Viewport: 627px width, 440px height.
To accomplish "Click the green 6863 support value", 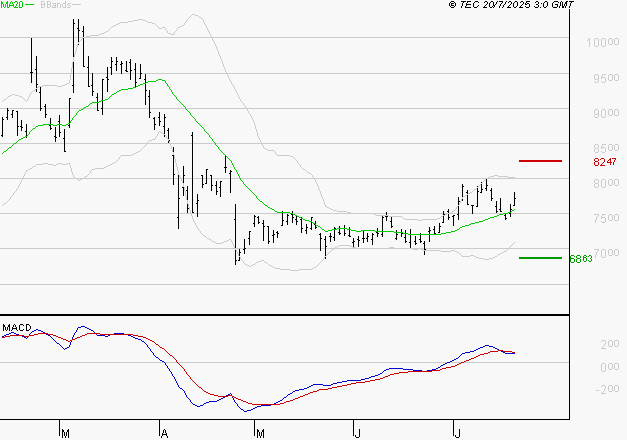I will pyautogui.click(x=581, y=259).
